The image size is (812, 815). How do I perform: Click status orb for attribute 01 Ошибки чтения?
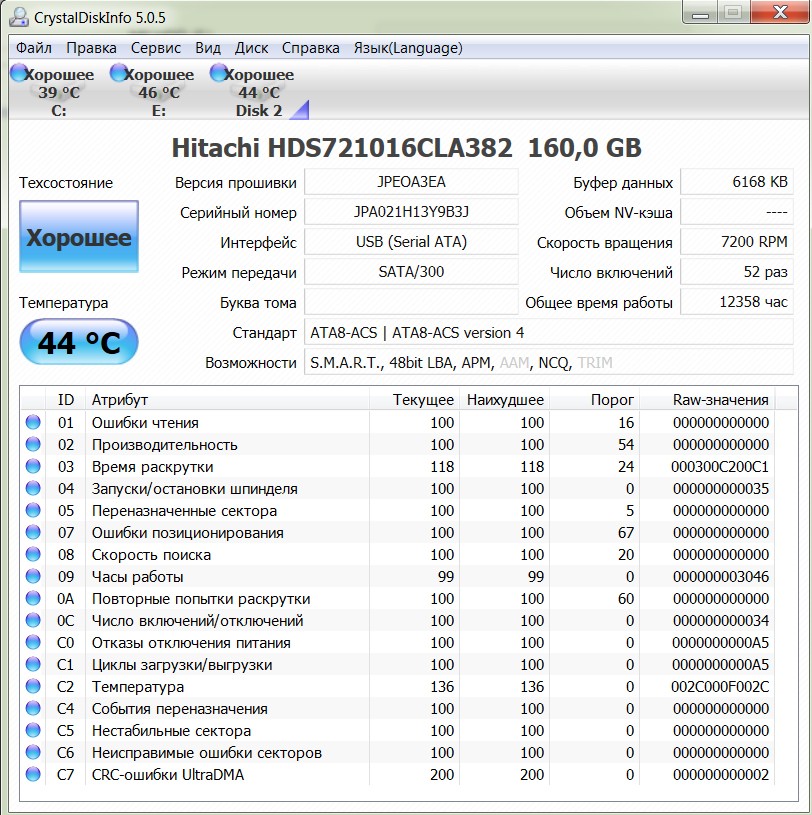click(33, 422)
